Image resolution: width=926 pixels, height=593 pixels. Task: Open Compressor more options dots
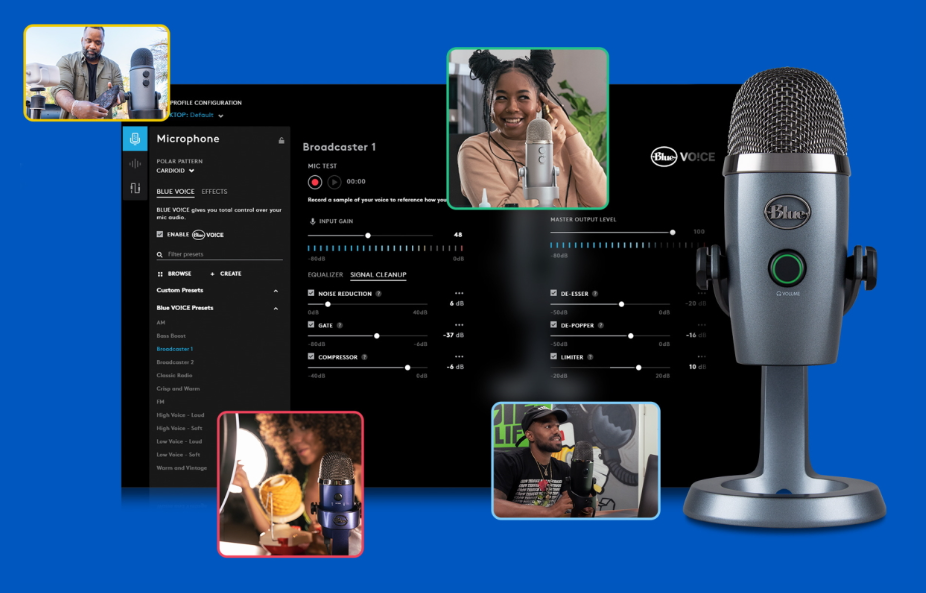459,357
